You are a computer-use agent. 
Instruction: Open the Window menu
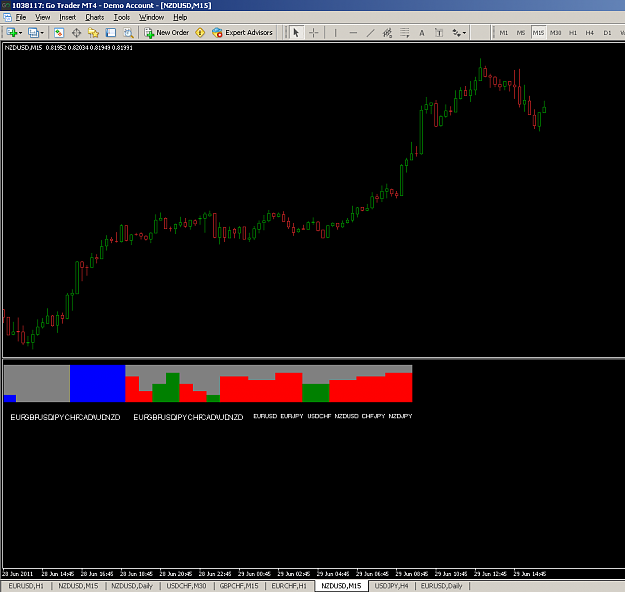(x=151, y=17)
